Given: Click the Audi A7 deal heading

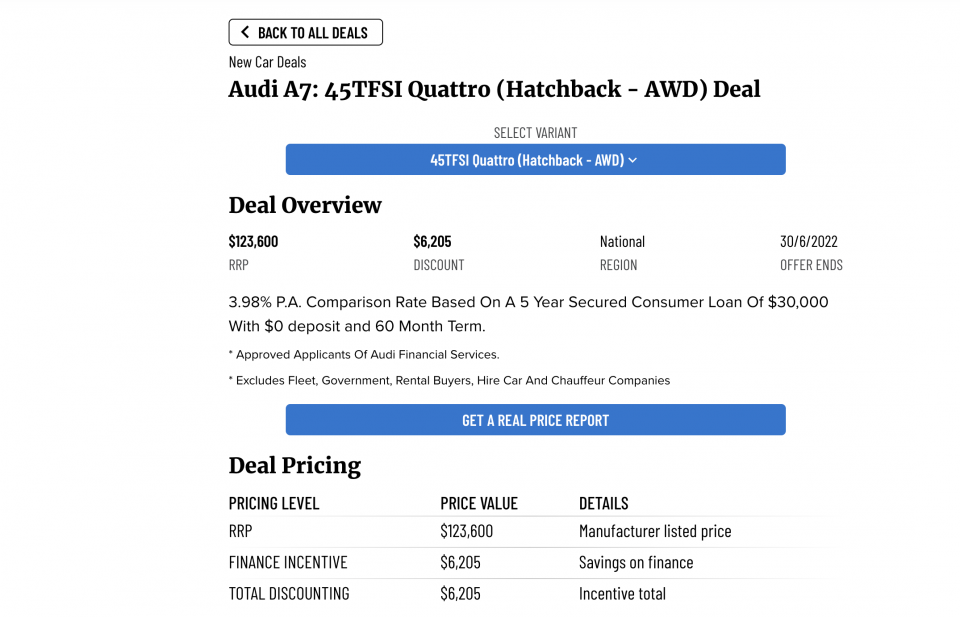Looking at the screenshot, I should pos(495,89).
